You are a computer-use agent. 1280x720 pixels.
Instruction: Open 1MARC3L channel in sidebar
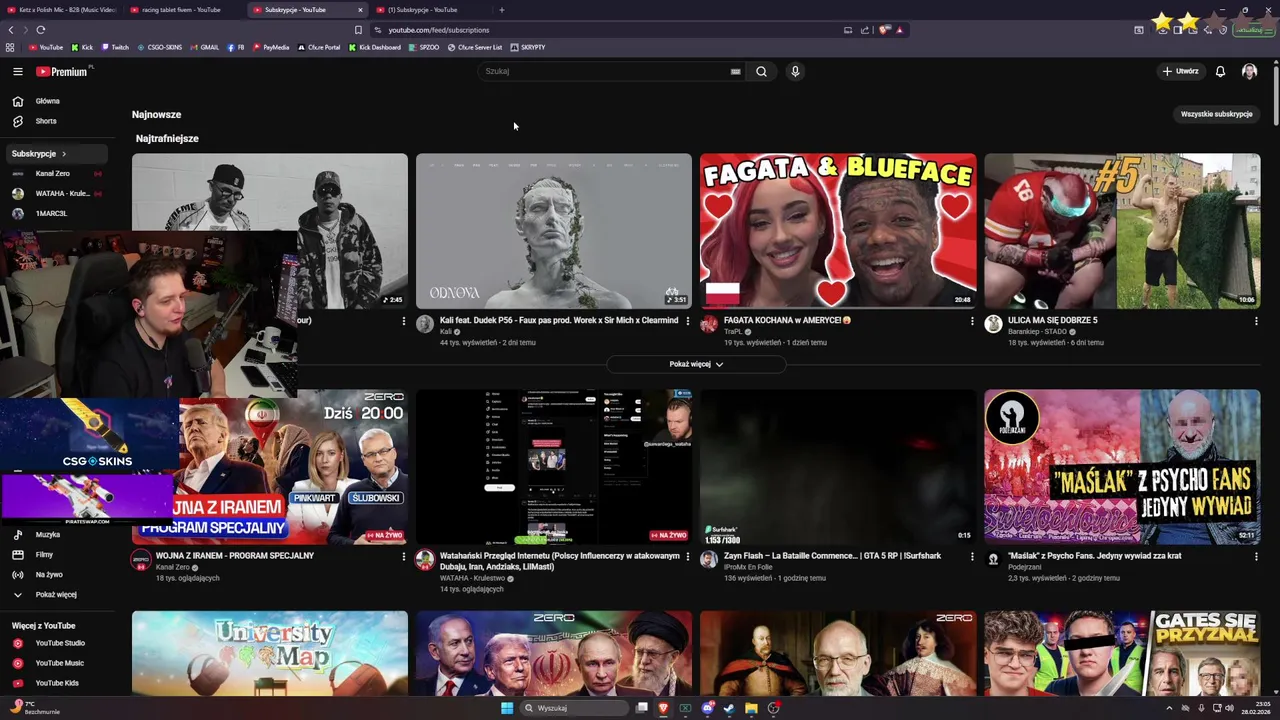(55, 213)
